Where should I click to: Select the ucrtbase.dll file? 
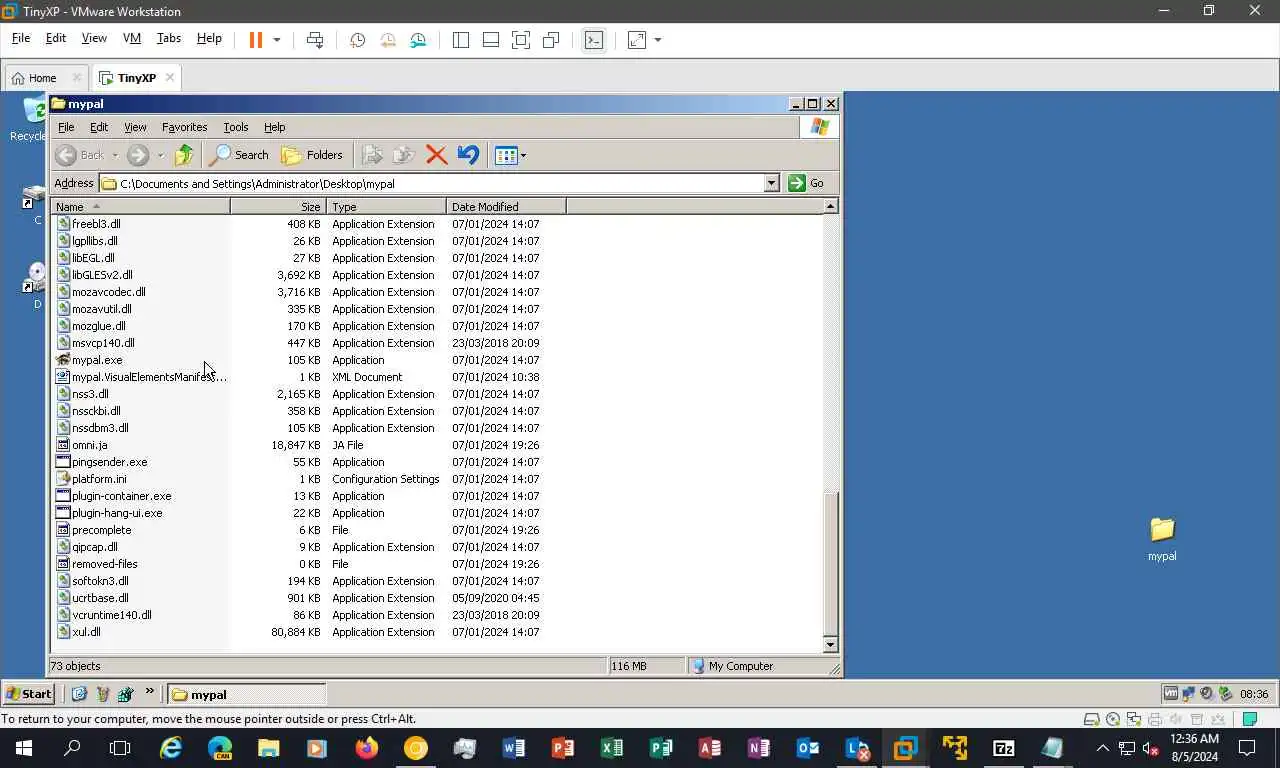100,598
